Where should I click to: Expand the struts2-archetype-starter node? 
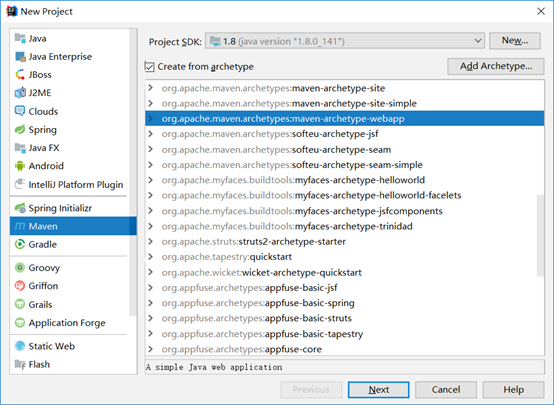[151, 241]
